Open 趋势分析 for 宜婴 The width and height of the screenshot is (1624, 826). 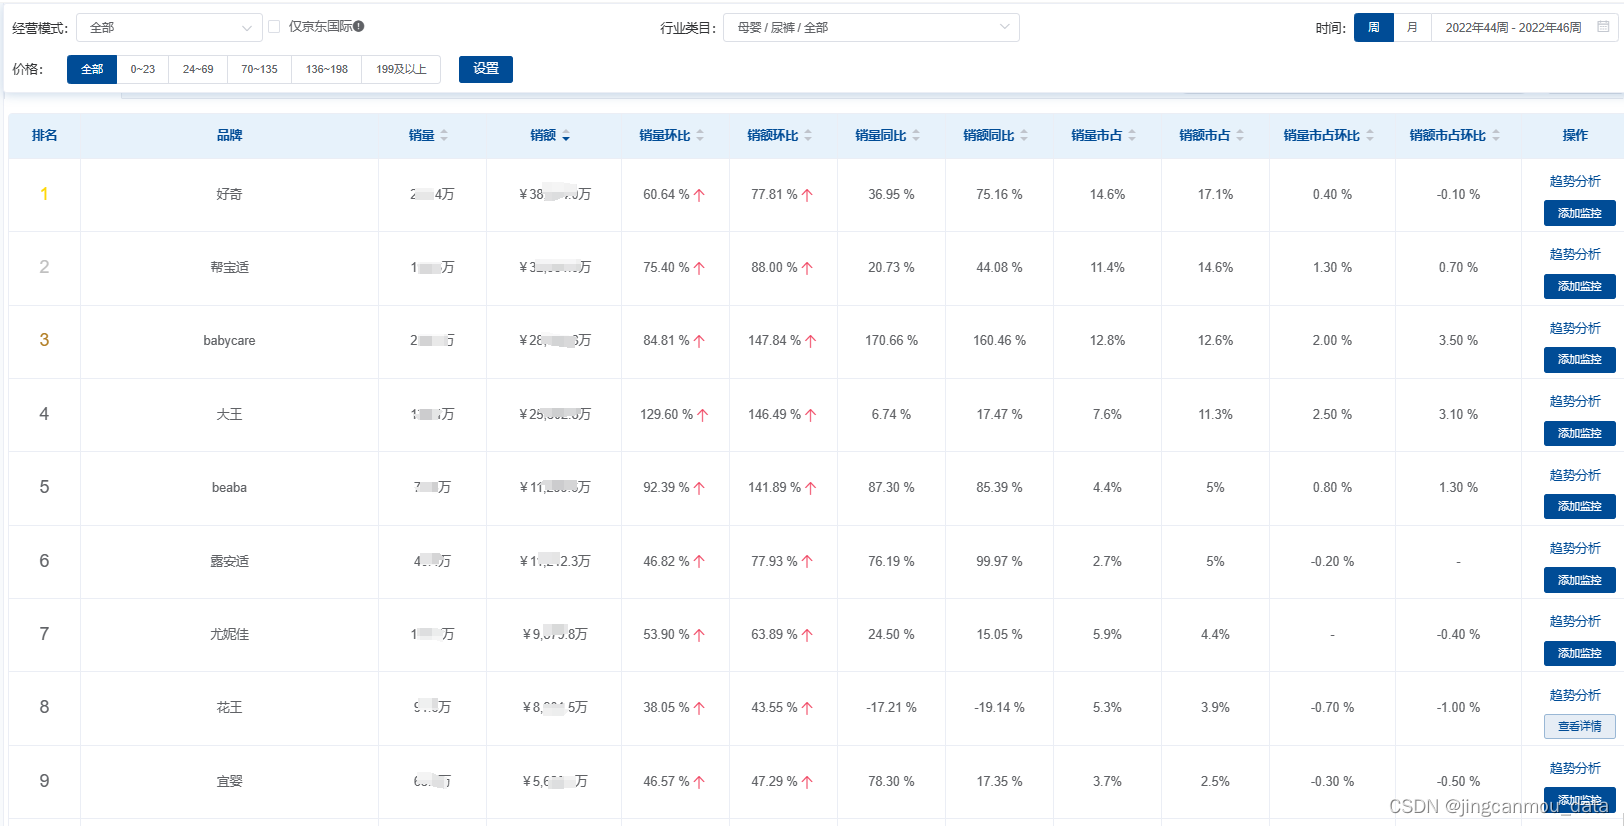(x=1575, y=768)
